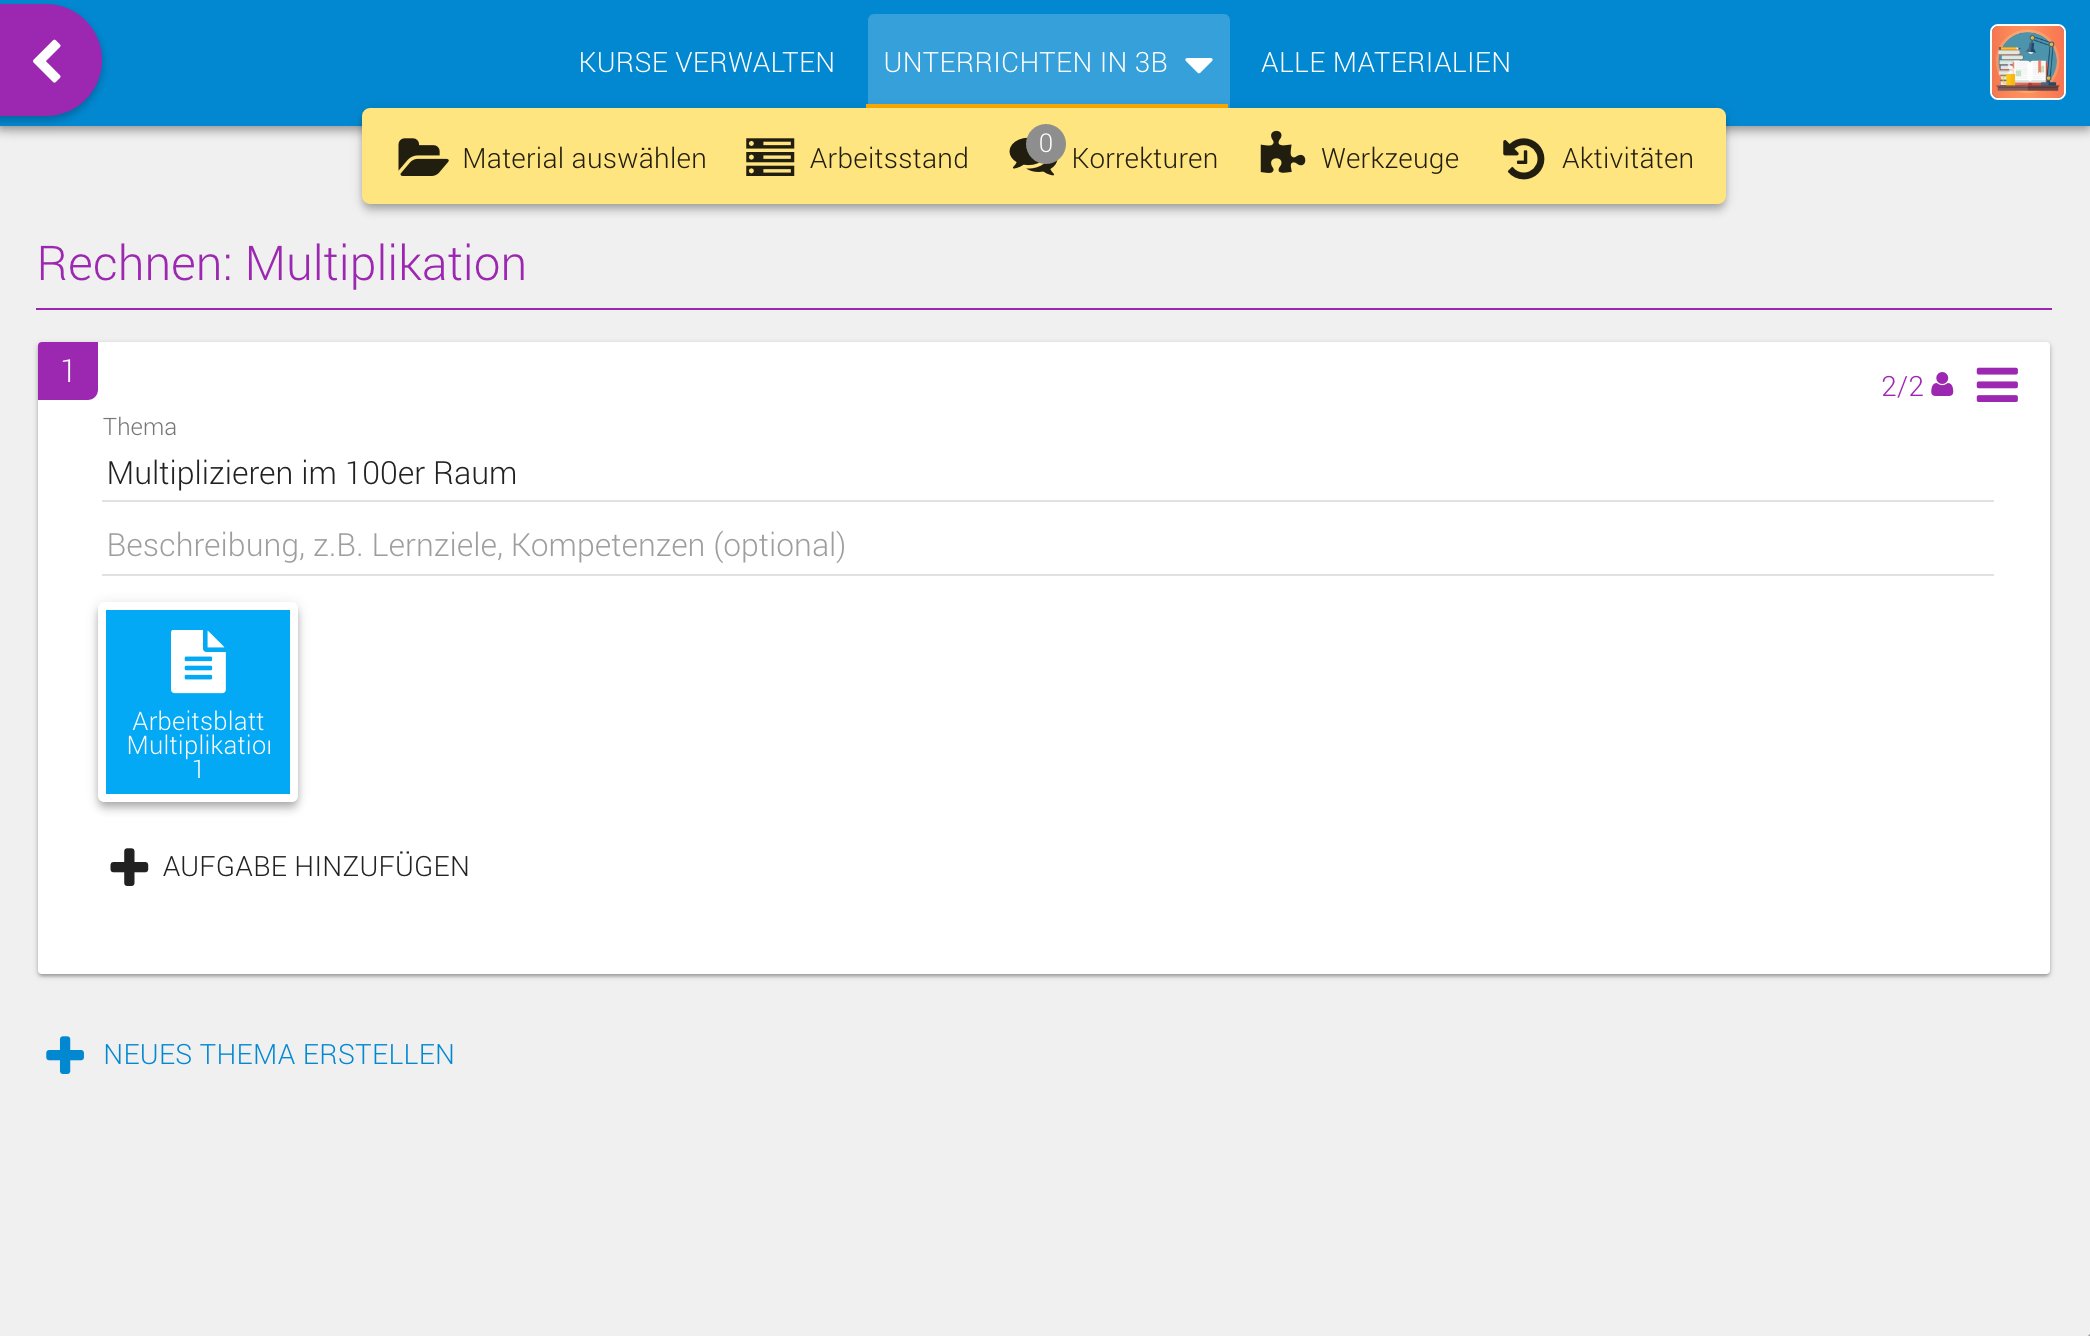The height and width of the screenshot is (1336, 2090).
Task: Click the Arbeitsstand label
Action: [888, 158]
